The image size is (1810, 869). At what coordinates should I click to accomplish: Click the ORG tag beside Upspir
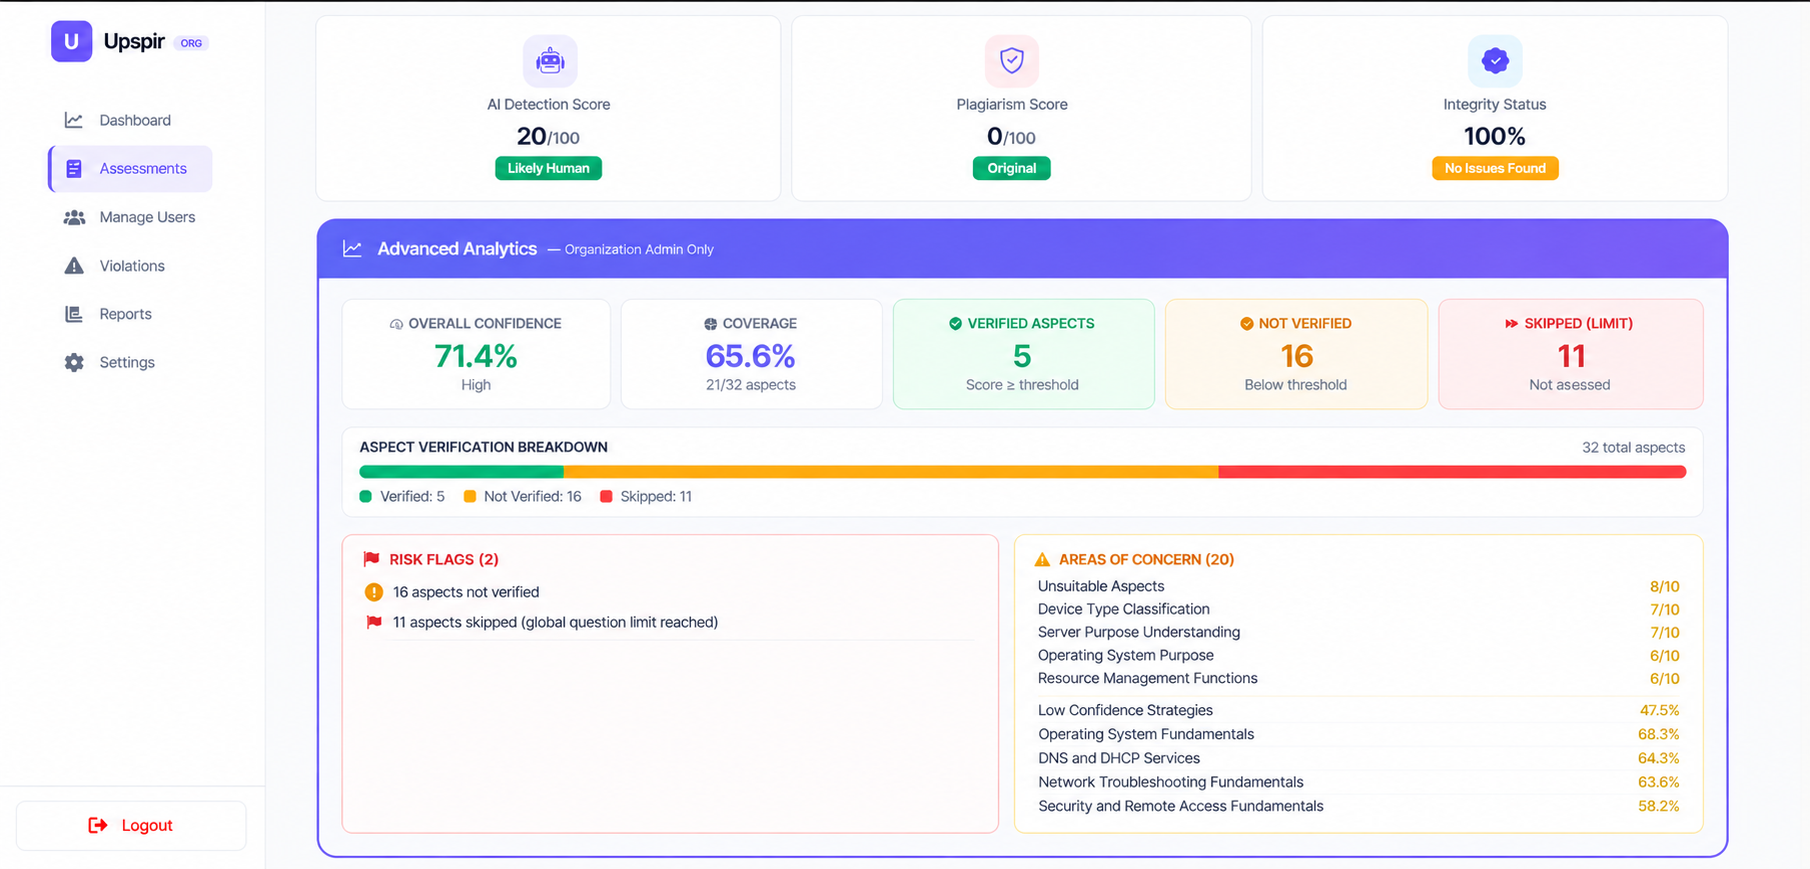[191, 43]
